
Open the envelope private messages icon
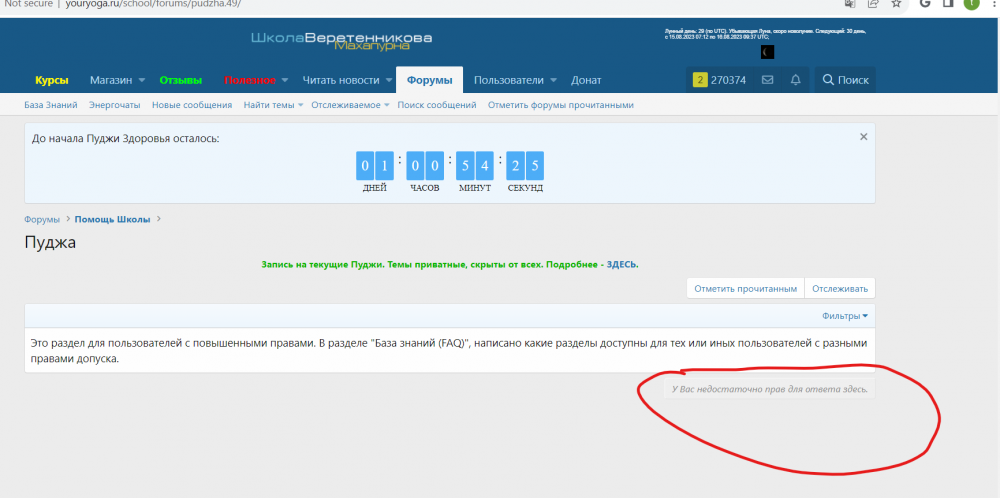click(768, 80)
